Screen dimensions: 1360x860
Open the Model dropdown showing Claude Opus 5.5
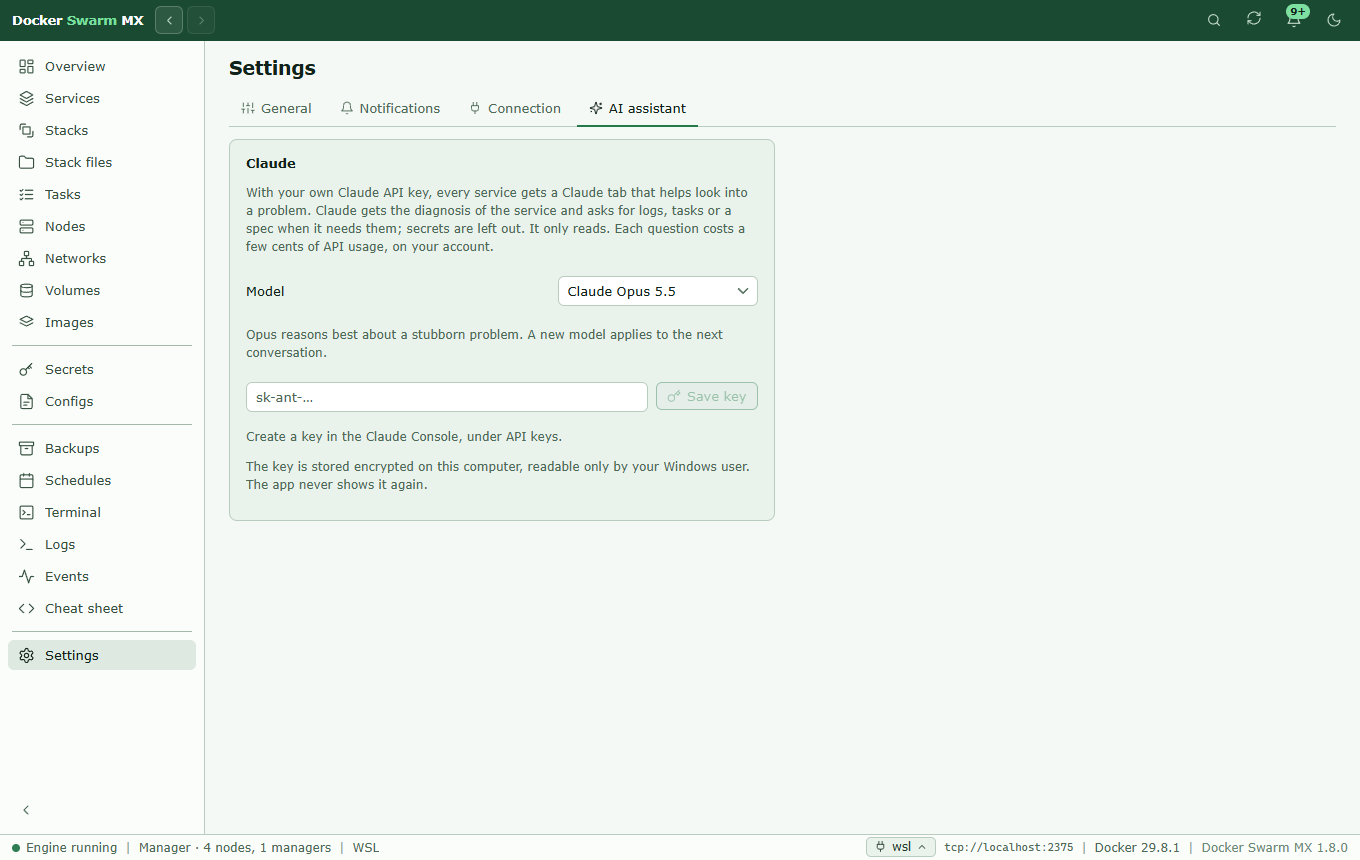click(658, 291)
